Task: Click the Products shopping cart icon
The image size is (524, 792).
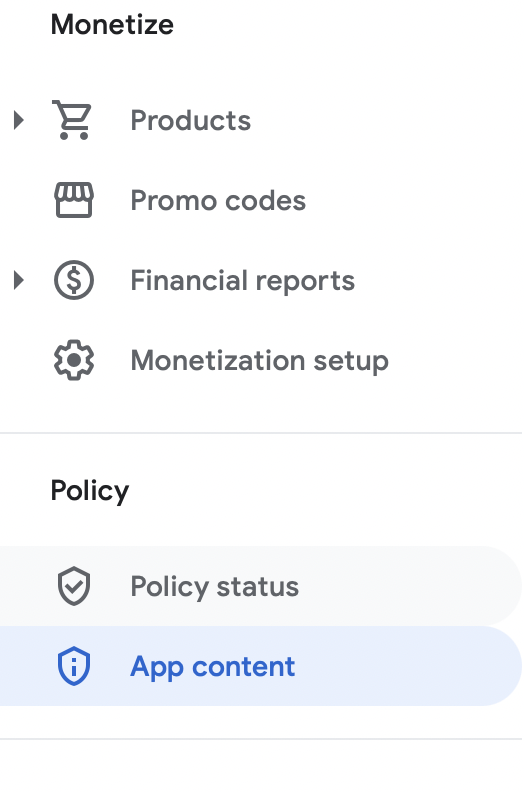Action: pyautogui.click(x=73, y=120)
